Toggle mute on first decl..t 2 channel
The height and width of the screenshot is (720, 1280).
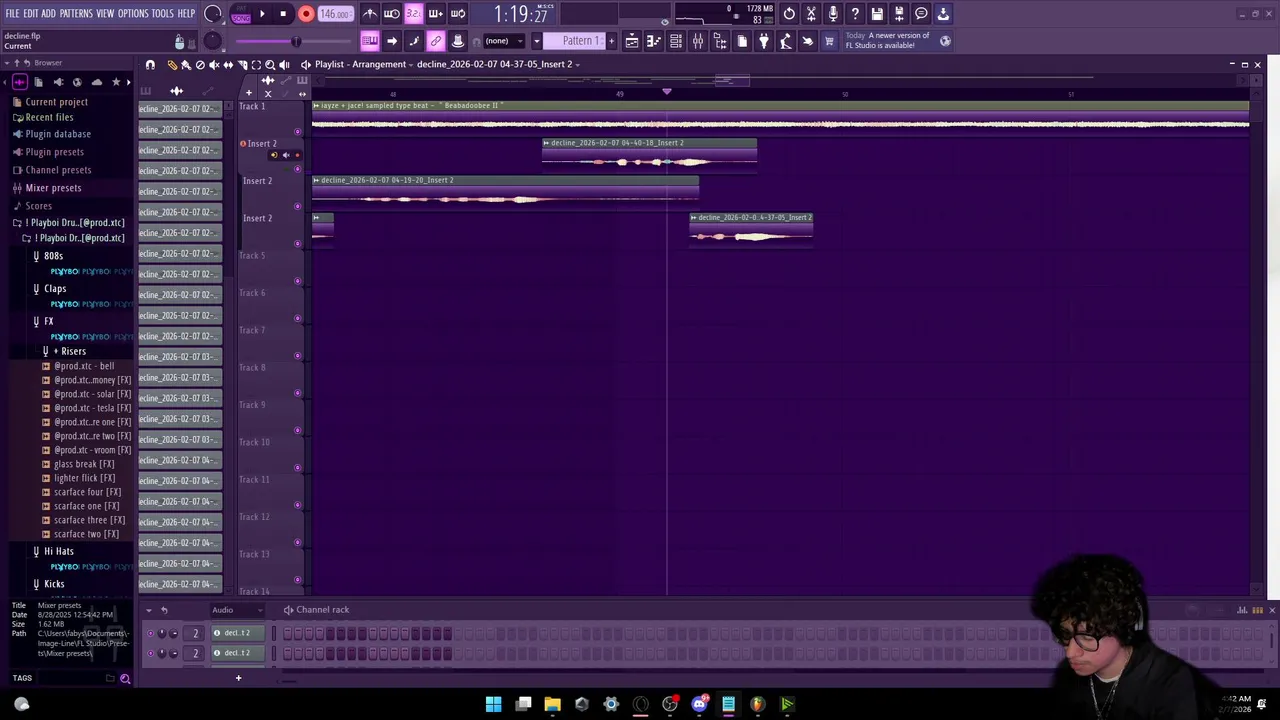point(150,633)
